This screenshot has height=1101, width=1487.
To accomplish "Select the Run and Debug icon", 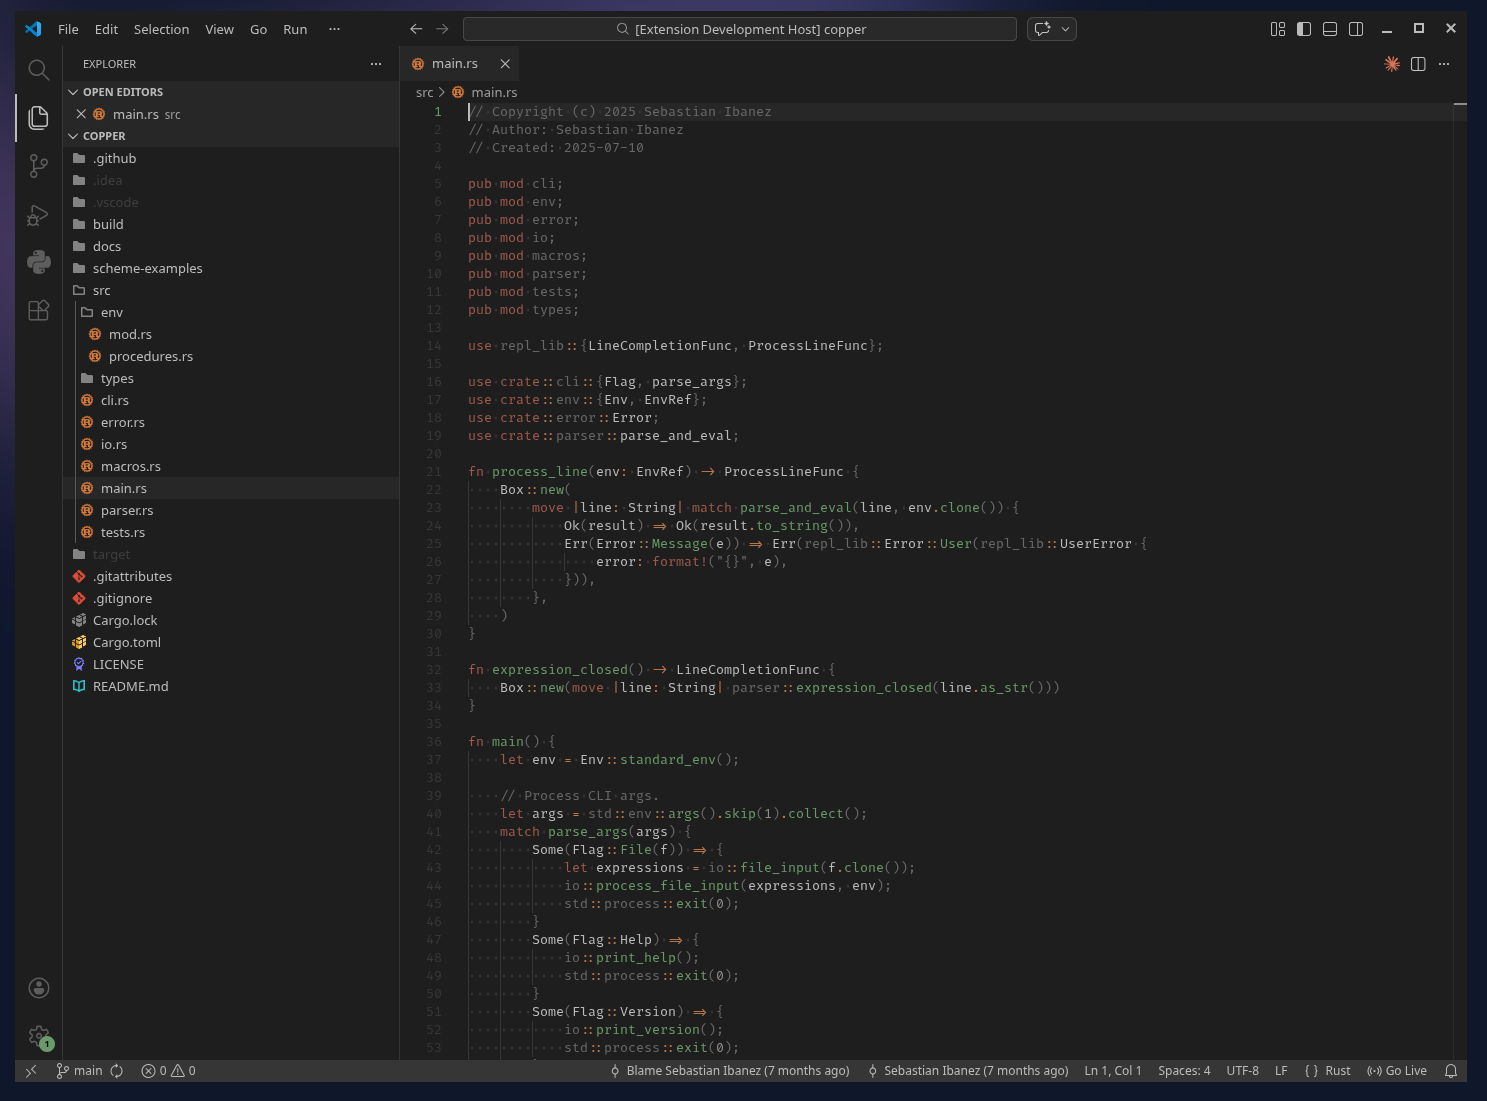I will click(38, 214).
